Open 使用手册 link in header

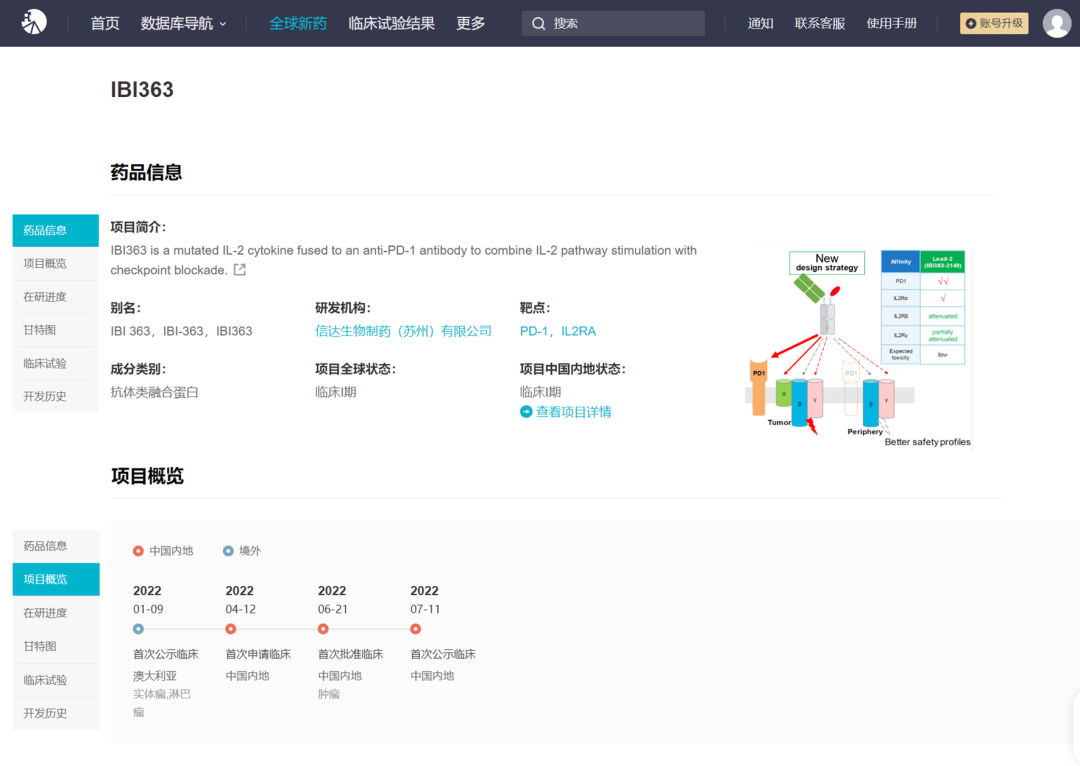(x=891, y=23)
